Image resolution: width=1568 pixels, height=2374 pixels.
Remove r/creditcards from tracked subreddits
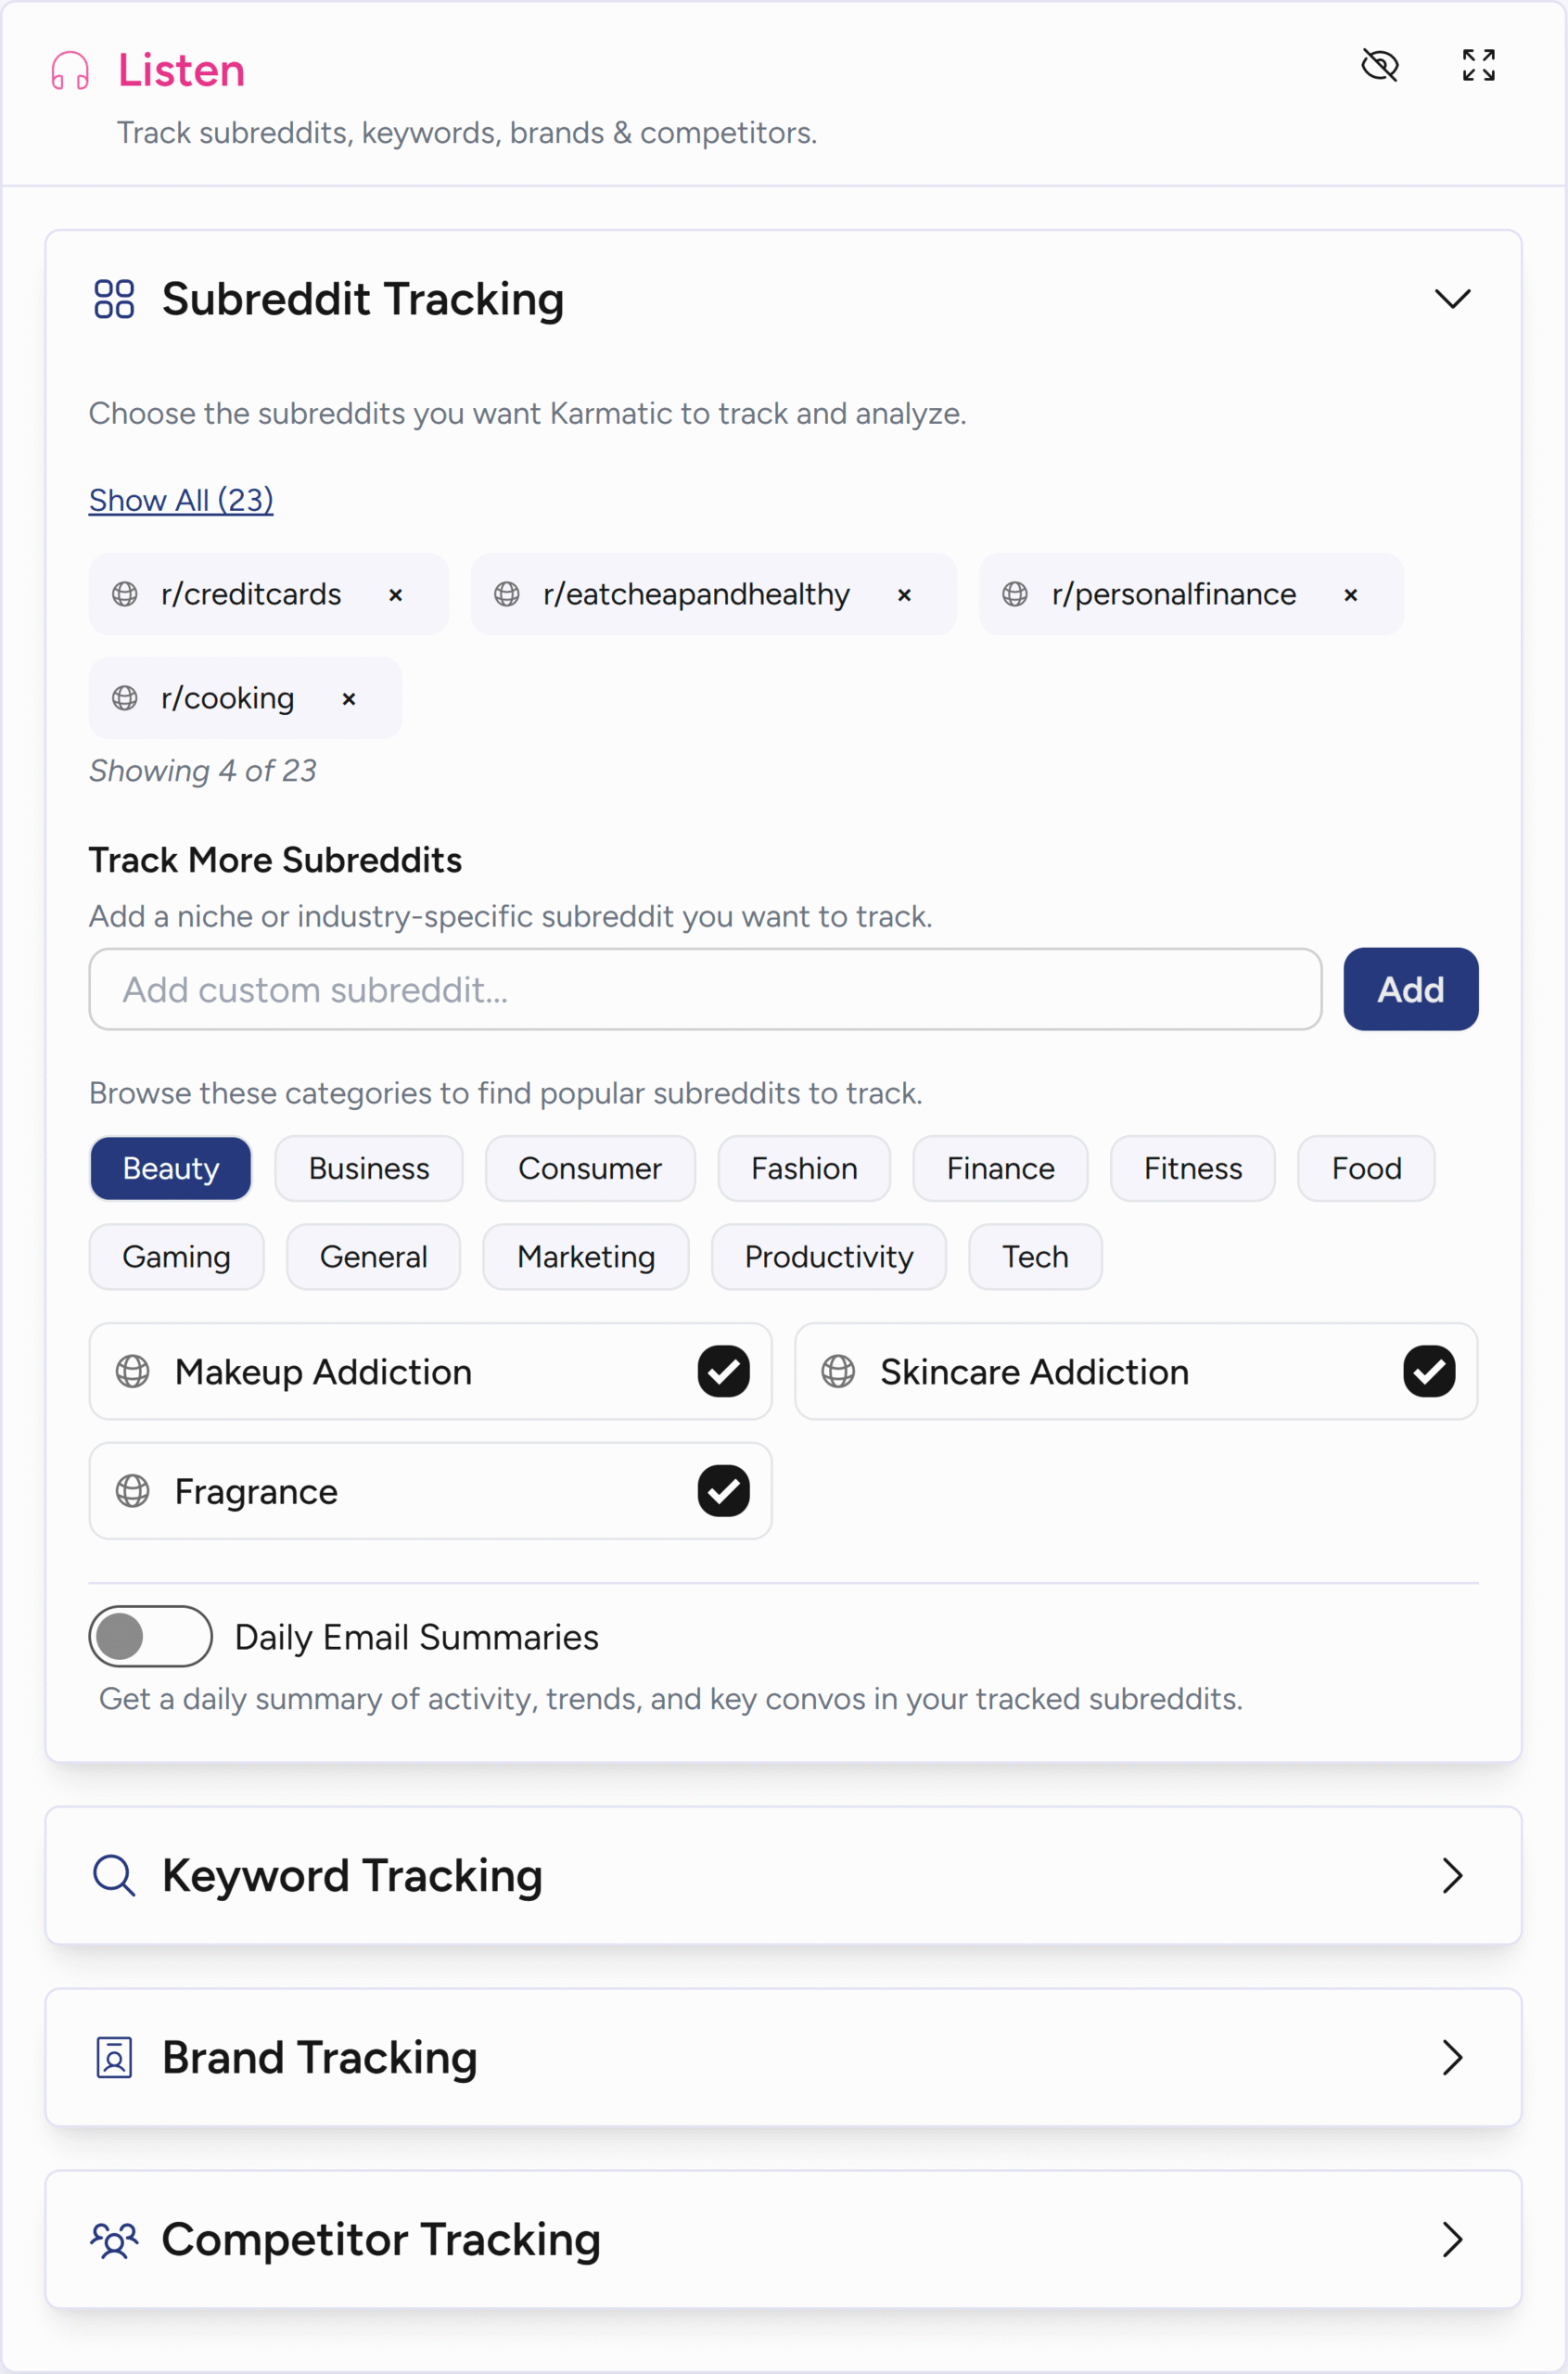tap(396, 595)
